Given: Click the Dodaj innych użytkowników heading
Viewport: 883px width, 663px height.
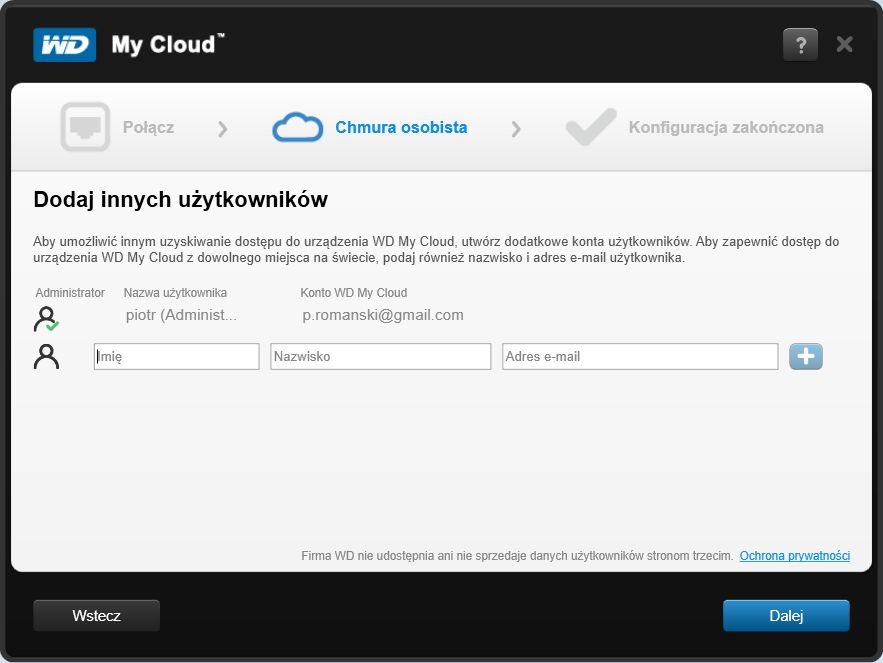Looking at the screenshot, I should pos(180,199).
